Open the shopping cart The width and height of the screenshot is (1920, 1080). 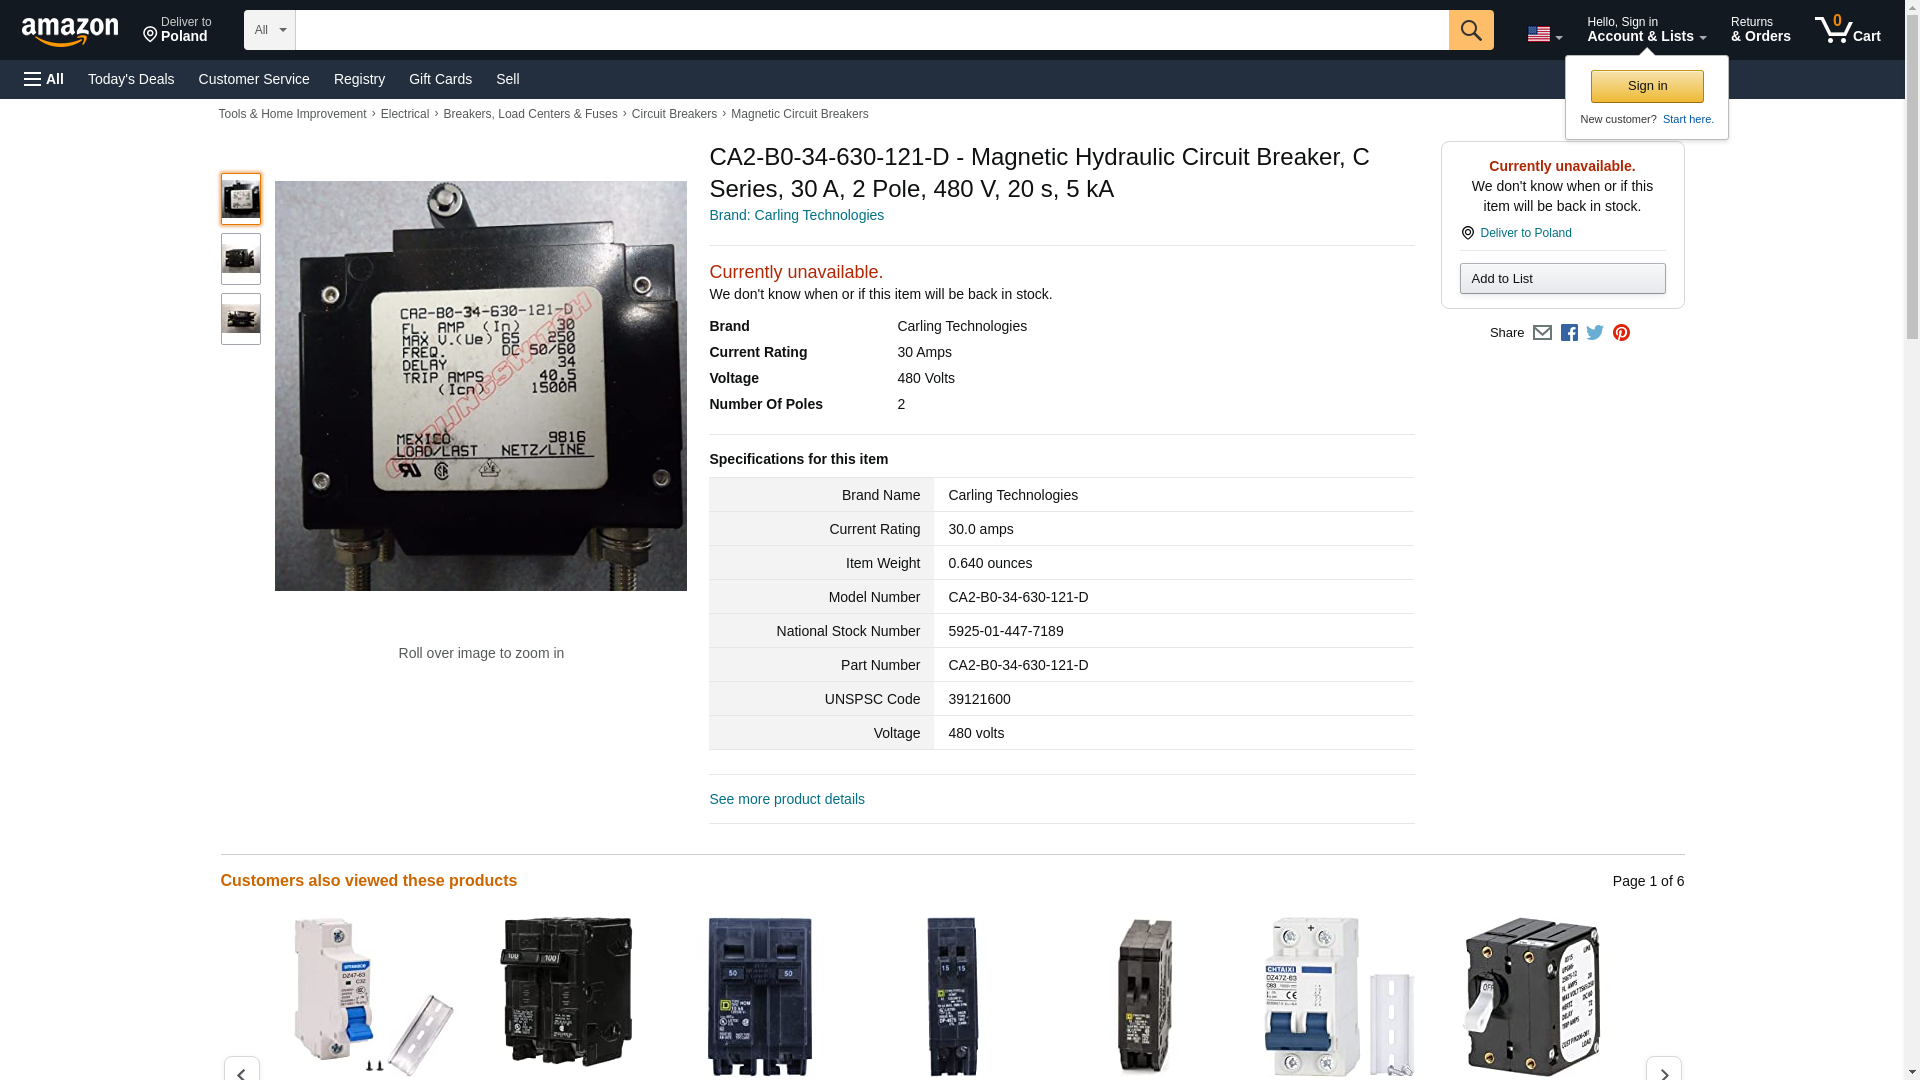tap(1847, 30)
